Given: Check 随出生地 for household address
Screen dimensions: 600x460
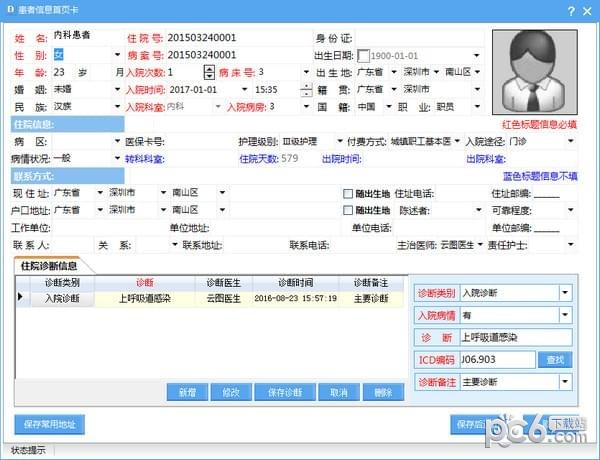Looking at the screenshot, I should [x=348, y=211].
